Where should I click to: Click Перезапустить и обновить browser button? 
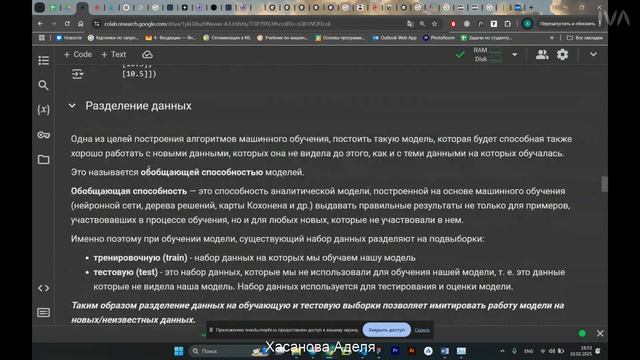567,24
